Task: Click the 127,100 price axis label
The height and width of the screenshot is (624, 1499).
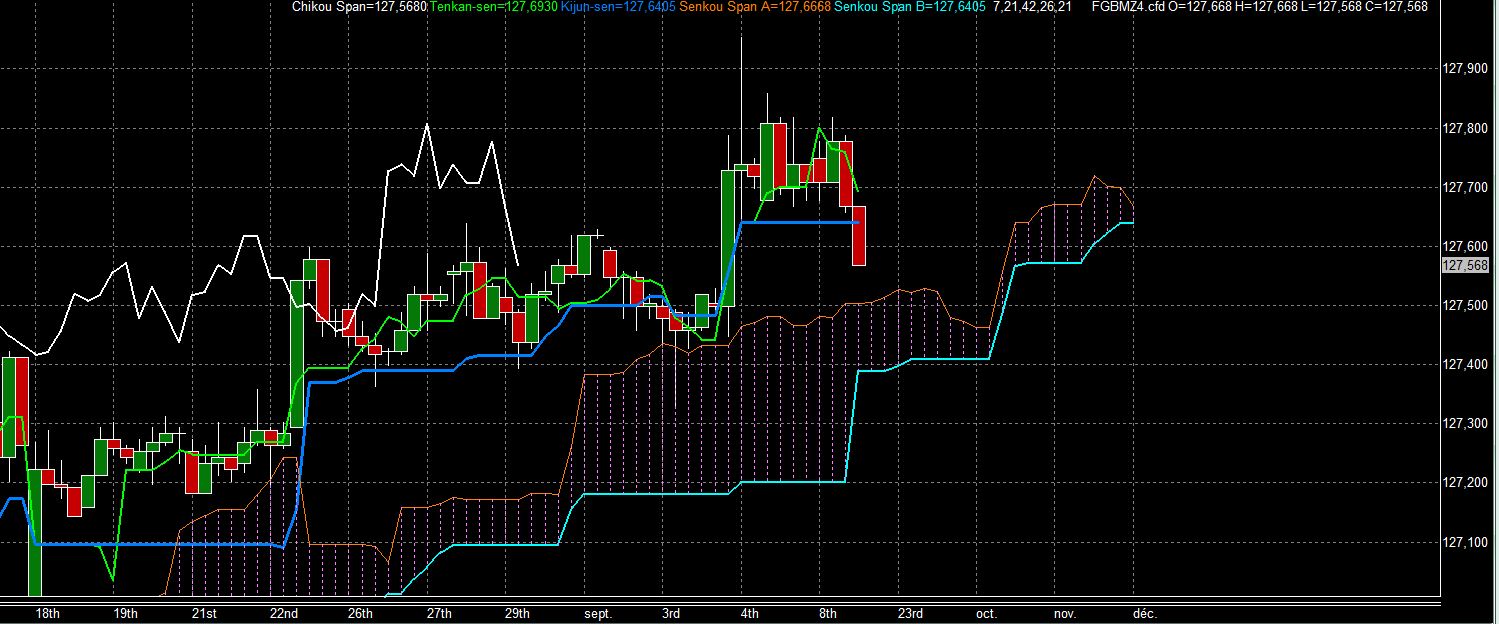Action: 1466,542
